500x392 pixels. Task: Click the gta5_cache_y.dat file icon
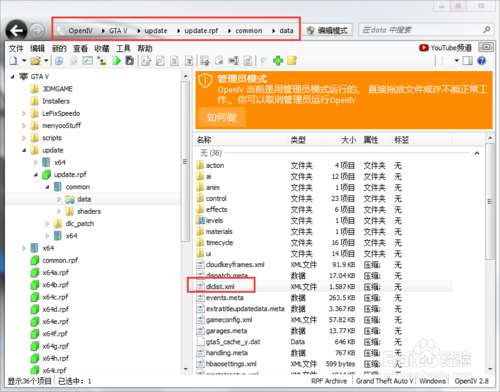tap(200, 342)
